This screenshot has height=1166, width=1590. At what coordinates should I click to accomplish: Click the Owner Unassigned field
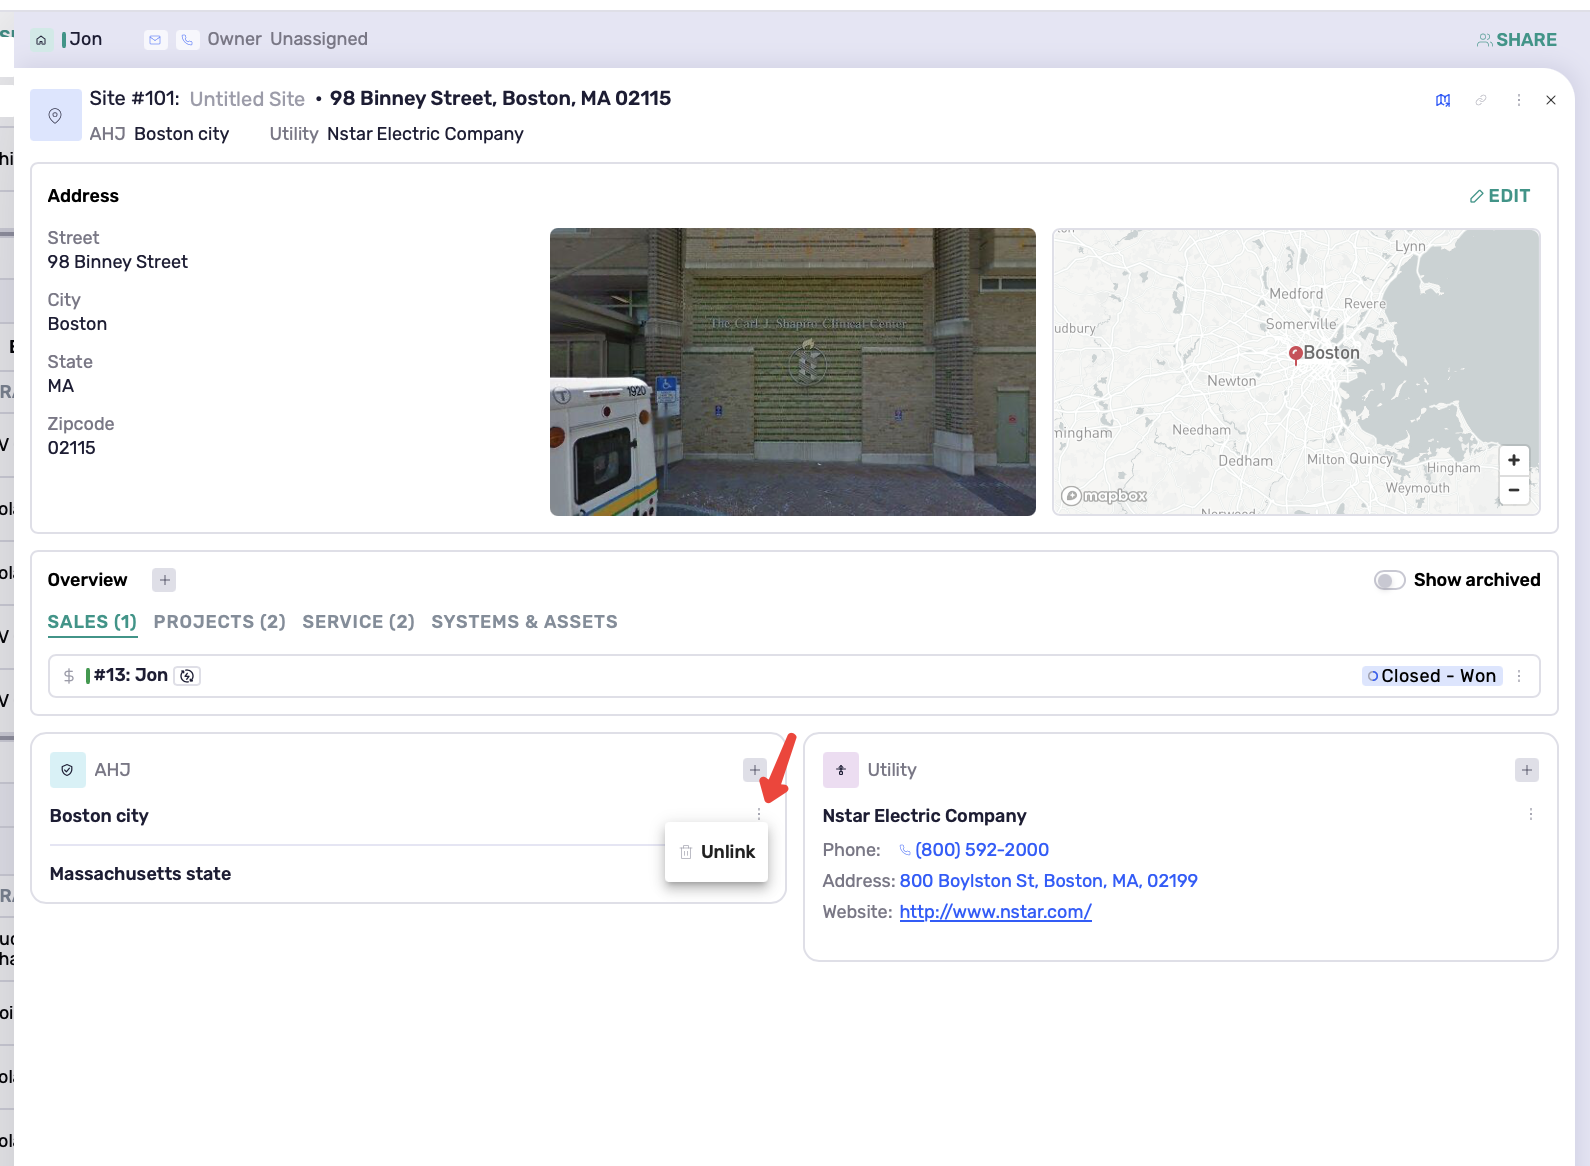[288, 40]
